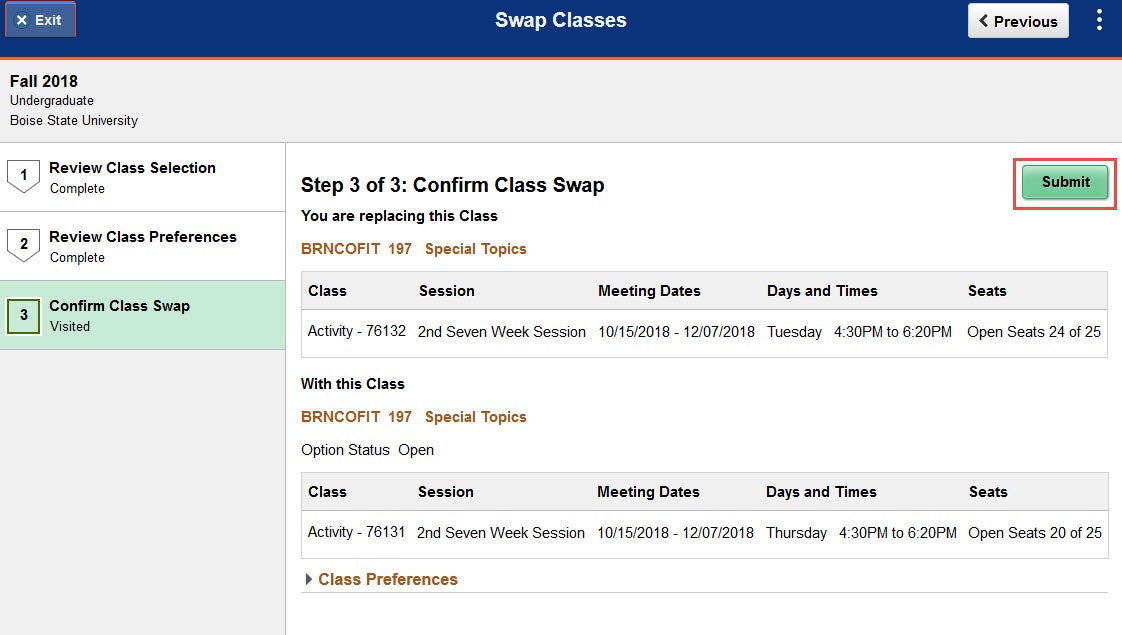This screenshot has height=635, width=1122.
Task: Click the Exit button
Action: click(x=40, y=20)
